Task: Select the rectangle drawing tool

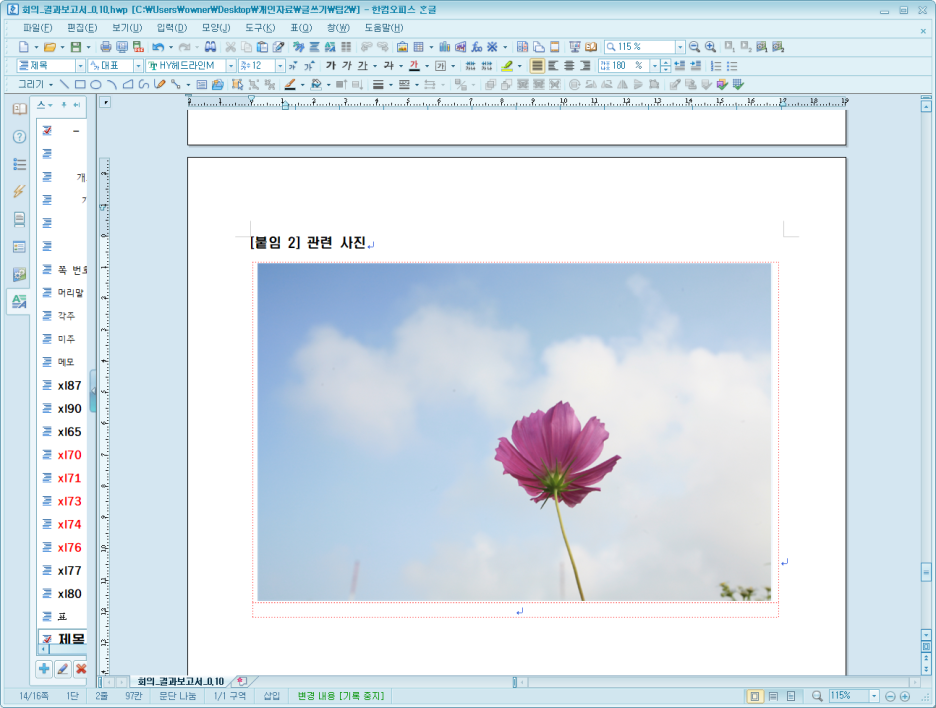Action: (80, 85)
